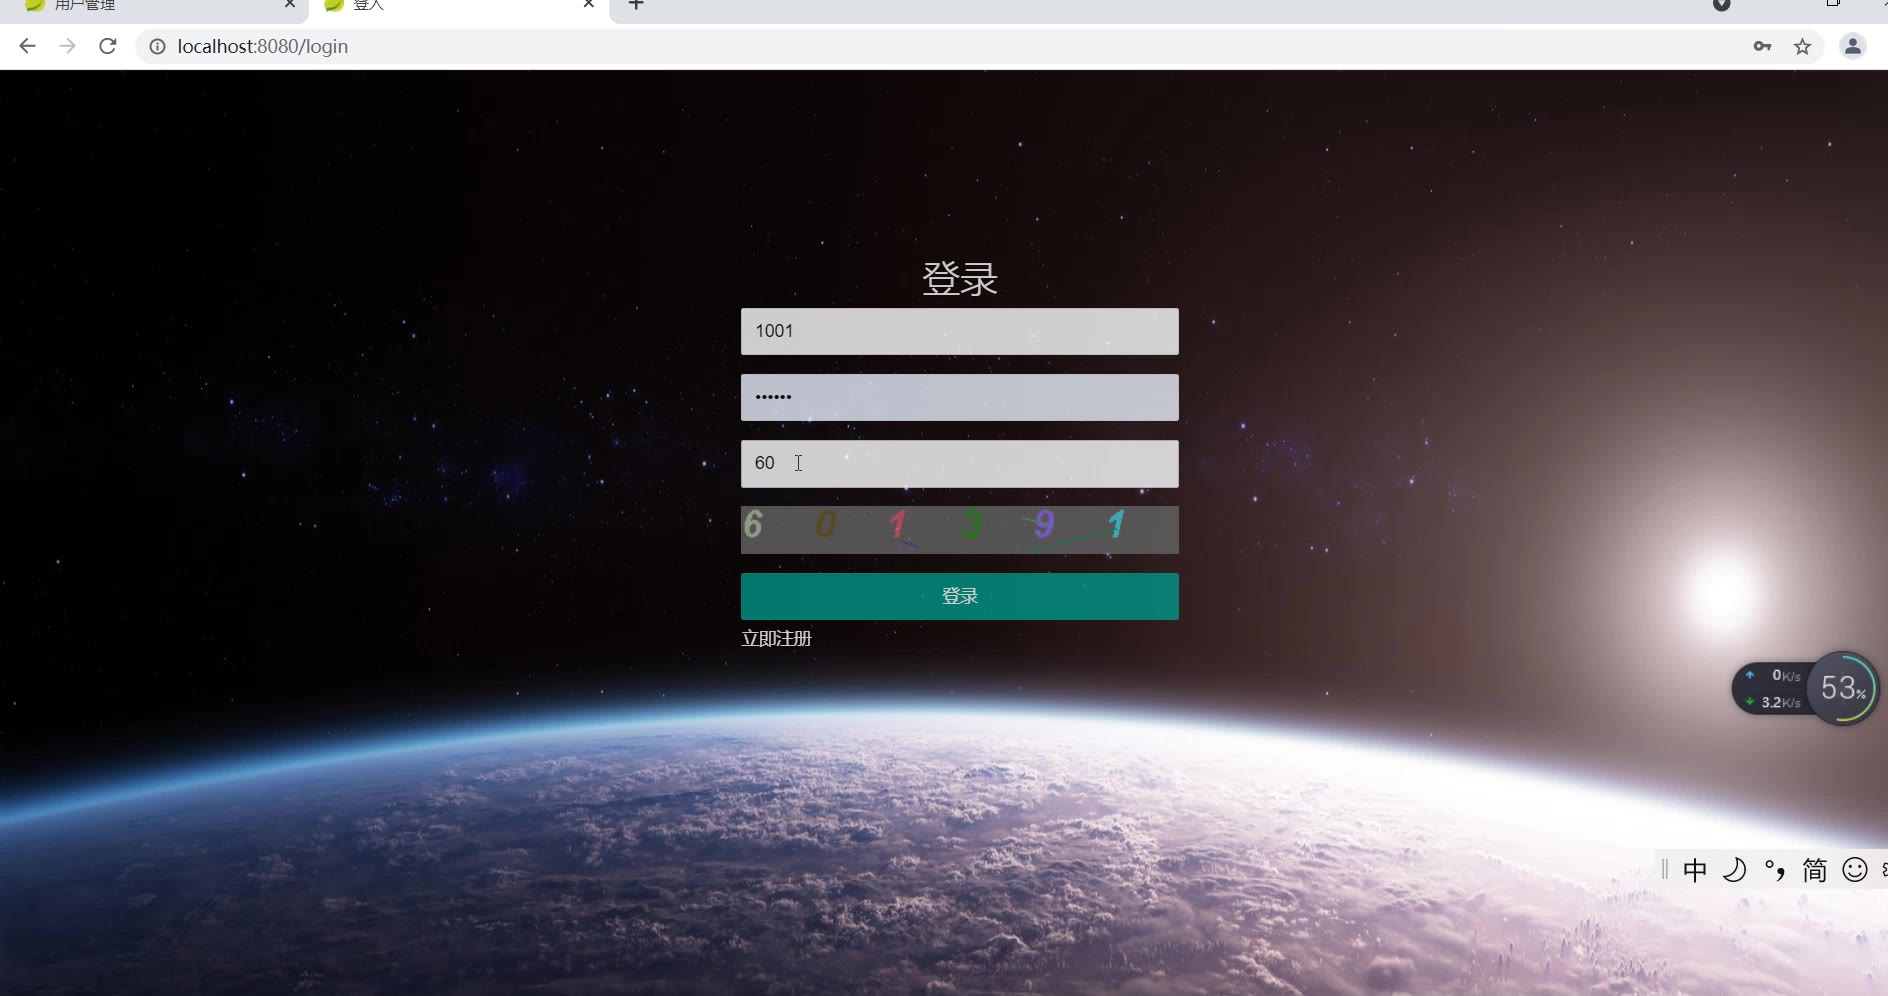
Task: Open a new browser tab
Action: point(636,5)
